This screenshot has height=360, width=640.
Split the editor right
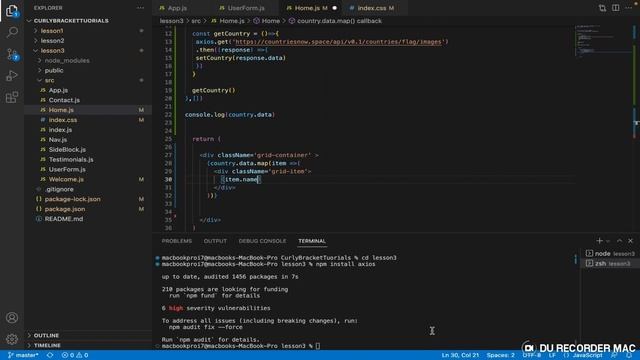click(616, 8)
